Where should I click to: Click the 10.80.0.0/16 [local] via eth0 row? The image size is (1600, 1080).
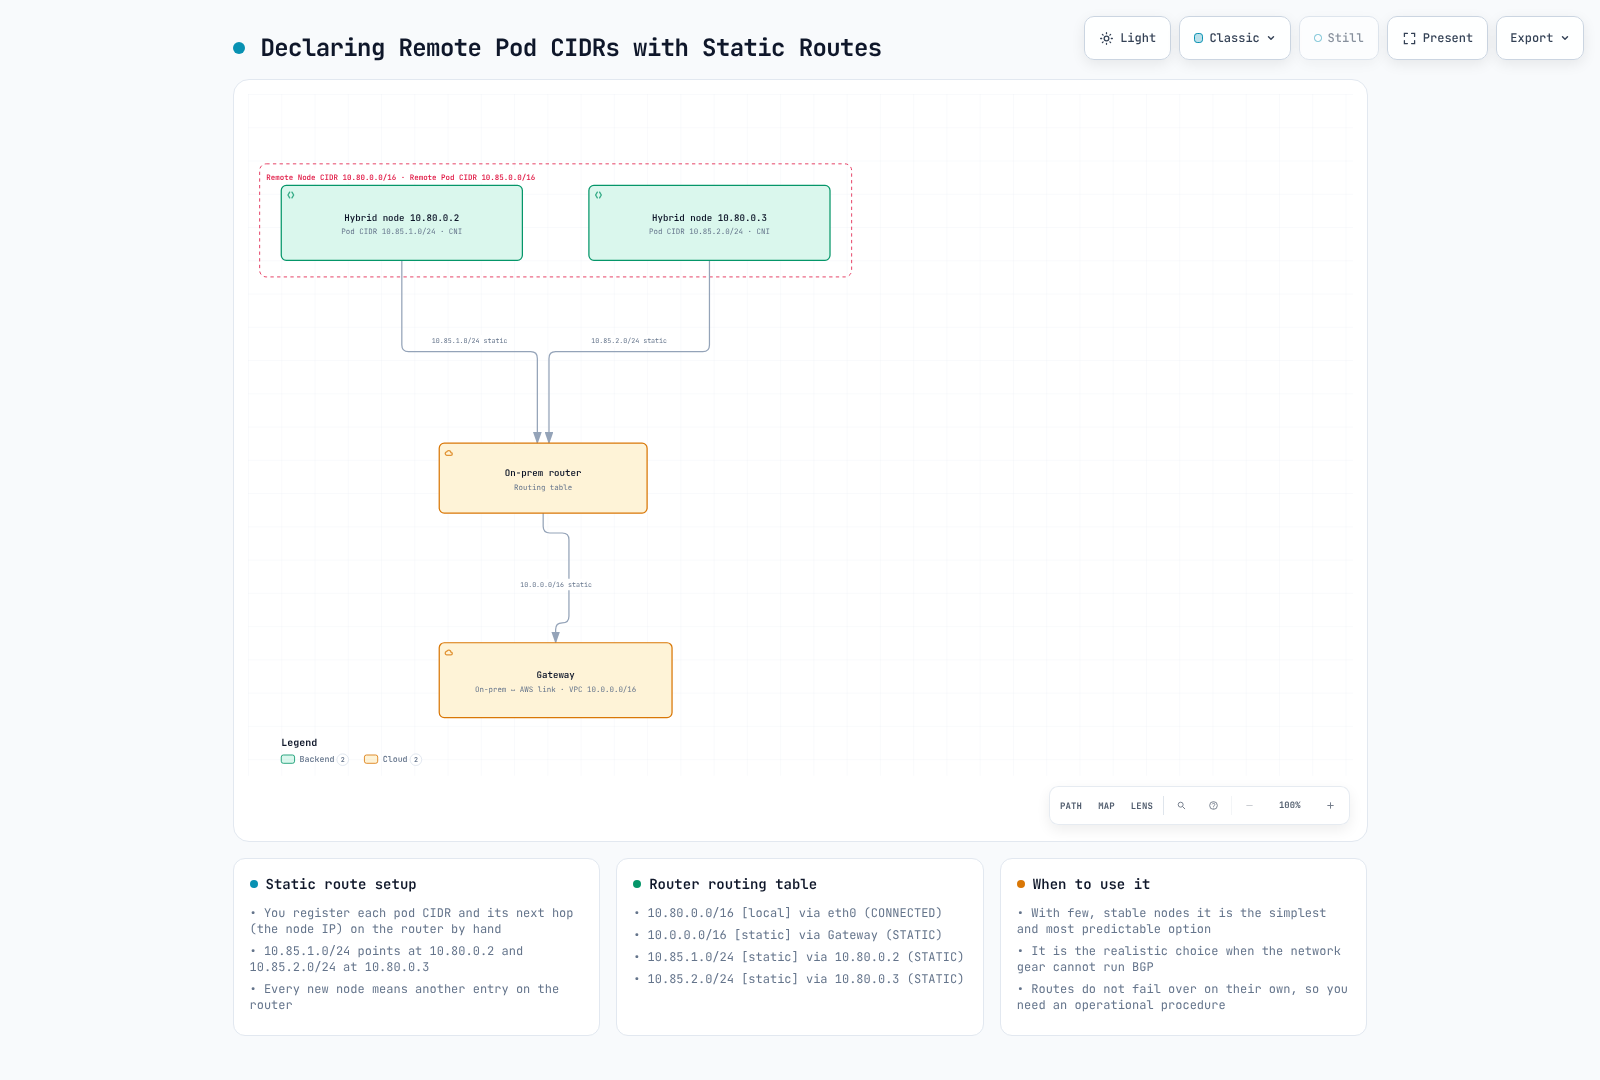(x=794, y=913)
